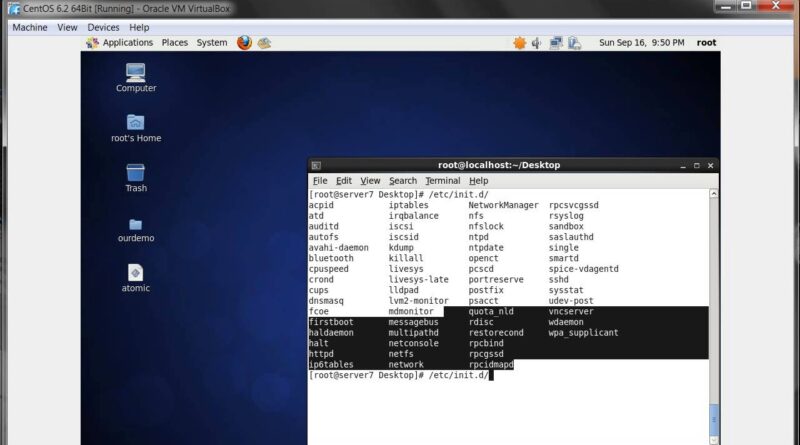Open the VirtualBox Machine menu
Viewport: 800px width, 445px height.
point(30,27)
